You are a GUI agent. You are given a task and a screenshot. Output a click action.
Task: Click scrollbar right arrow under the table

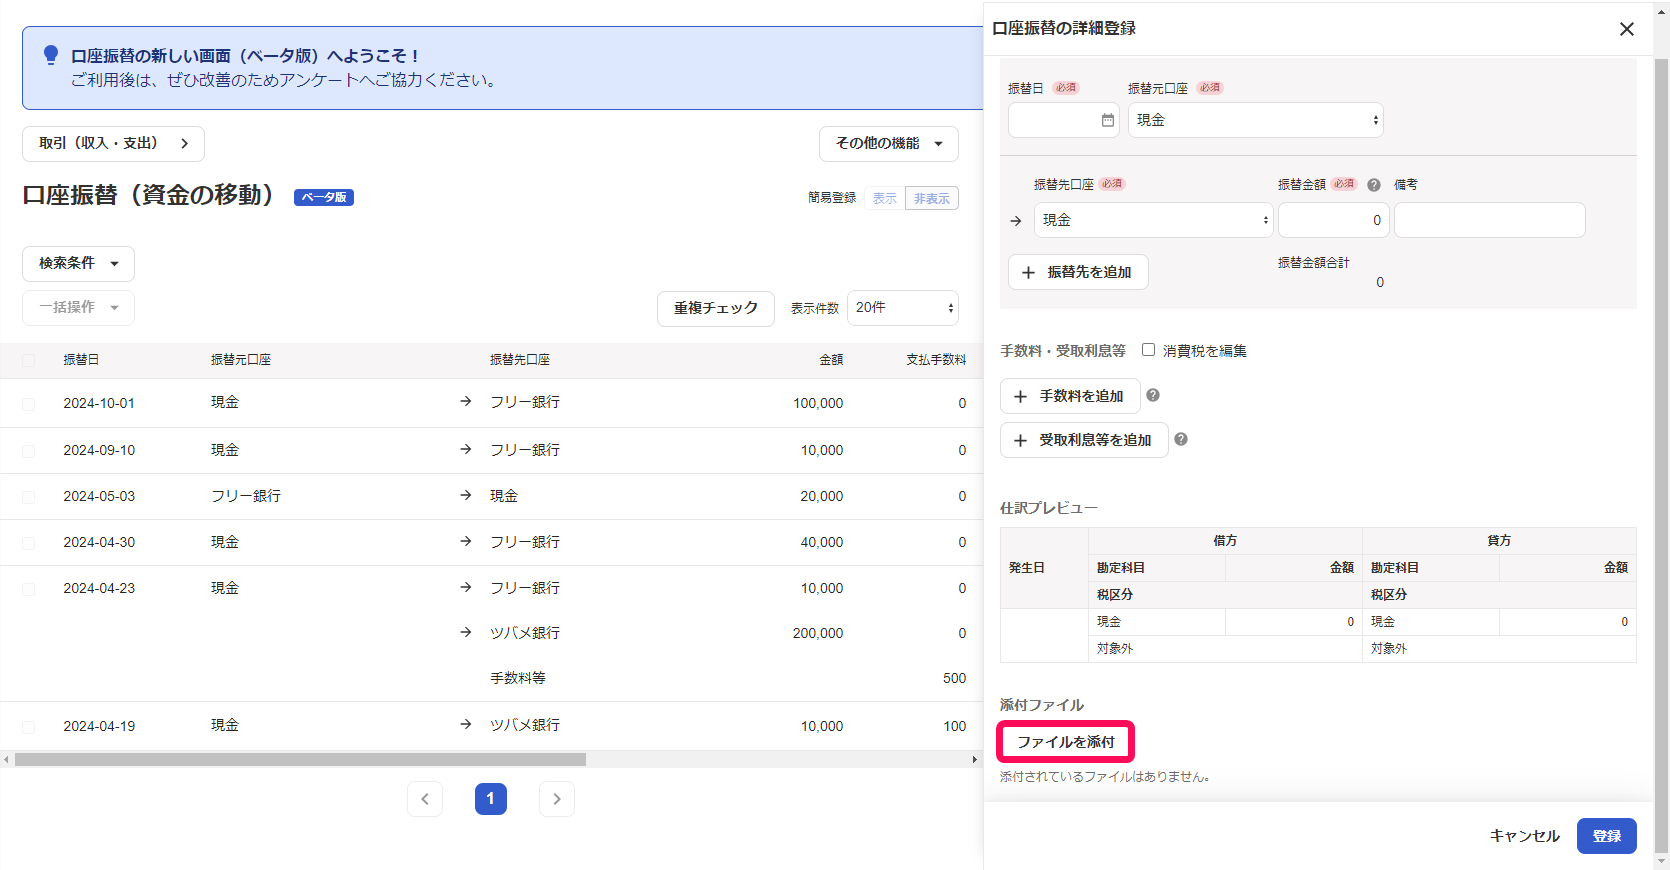(975, 760)
